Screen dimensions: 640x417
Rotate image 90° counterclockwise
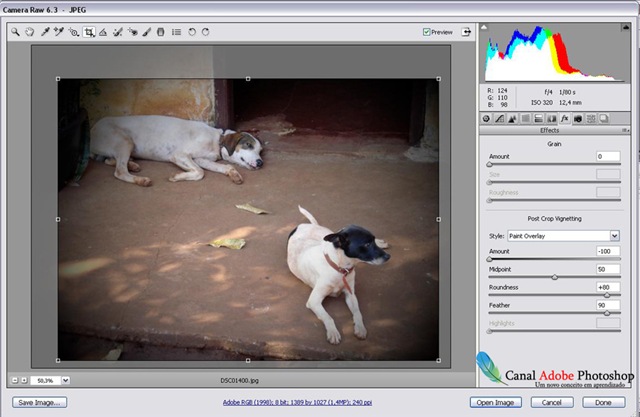coord(192,32)
